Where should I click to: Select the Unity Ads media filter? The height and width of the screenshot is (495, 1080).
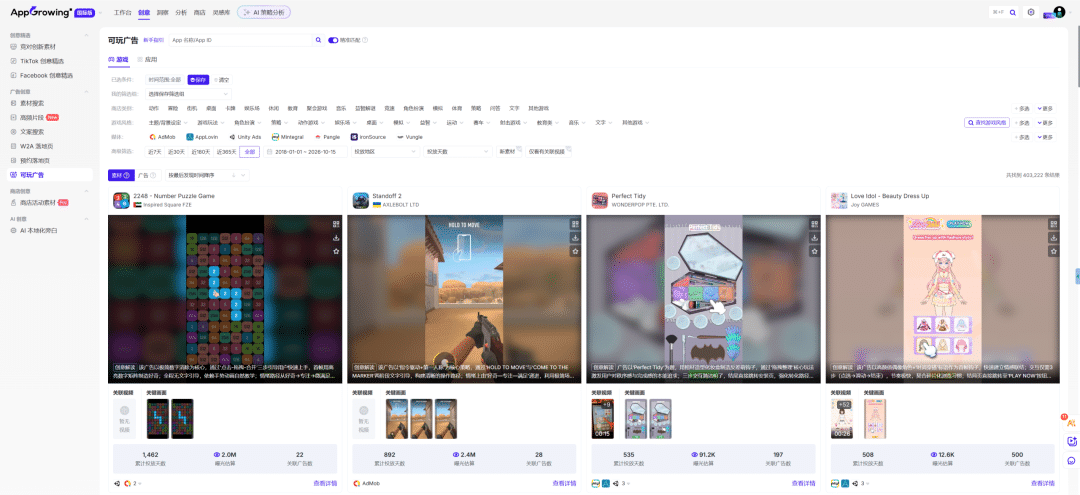click(245, 137)
